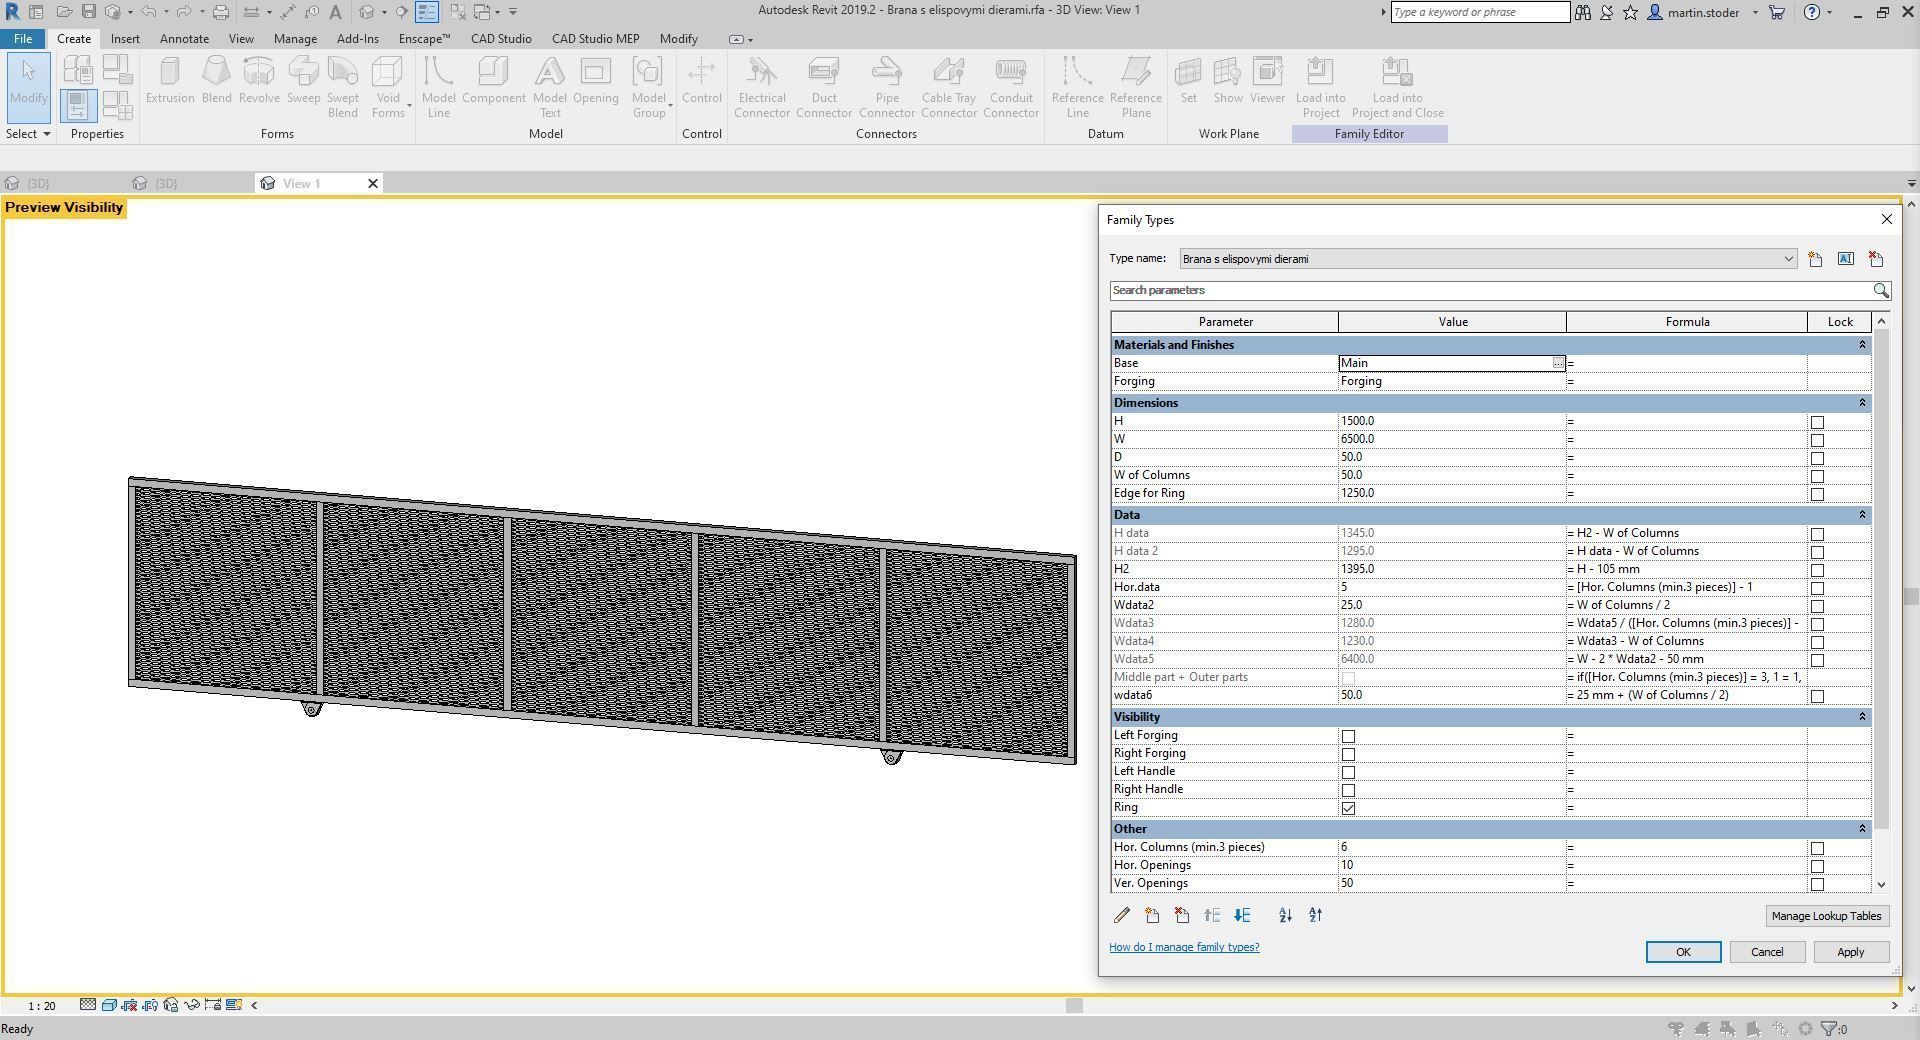The height and width of the screenshot is (1040, 1920).
Task: Open How do I manage family types link
Action: 1184,947
